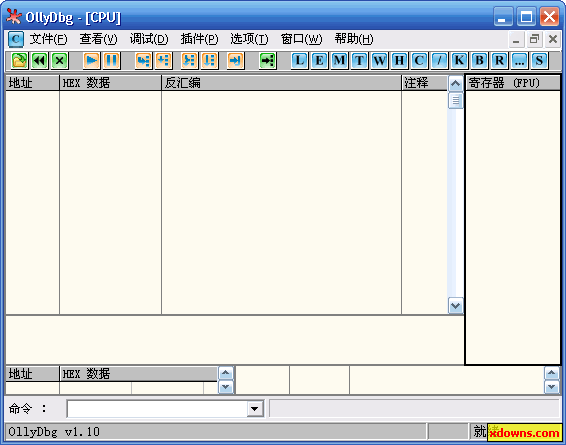Open the 文件(F) menu
This screenshot has width=566, height=445.
pos(48,39)
